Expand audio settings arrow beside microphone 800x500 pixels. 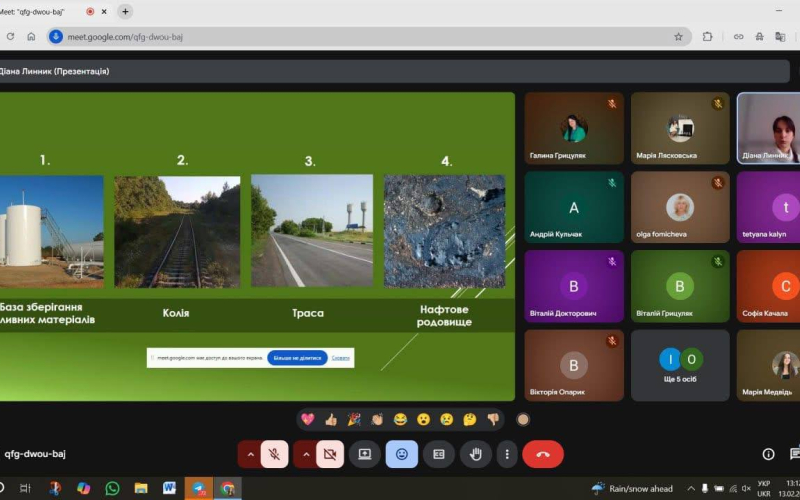coord(250,454)
